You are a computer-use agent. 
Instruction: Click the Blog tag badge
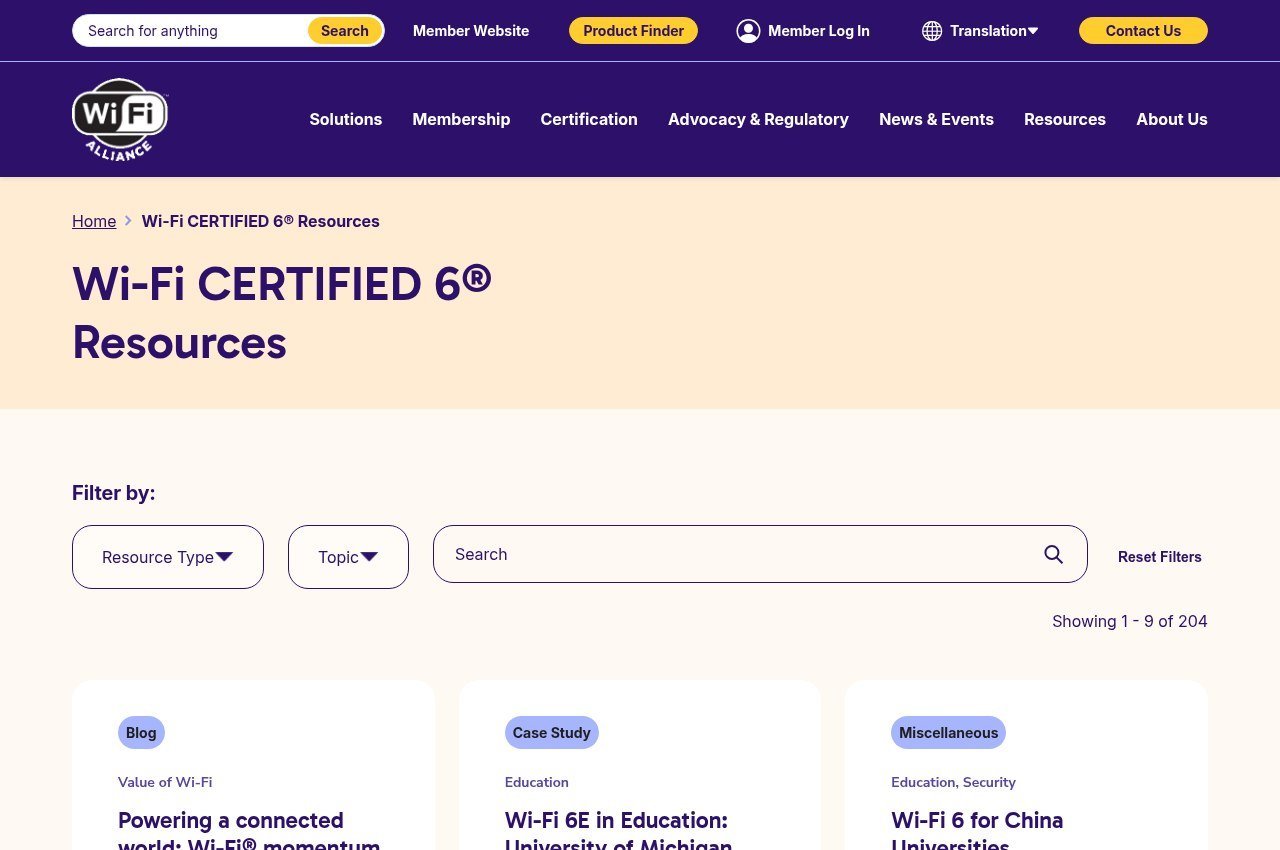tap(141, 733)
